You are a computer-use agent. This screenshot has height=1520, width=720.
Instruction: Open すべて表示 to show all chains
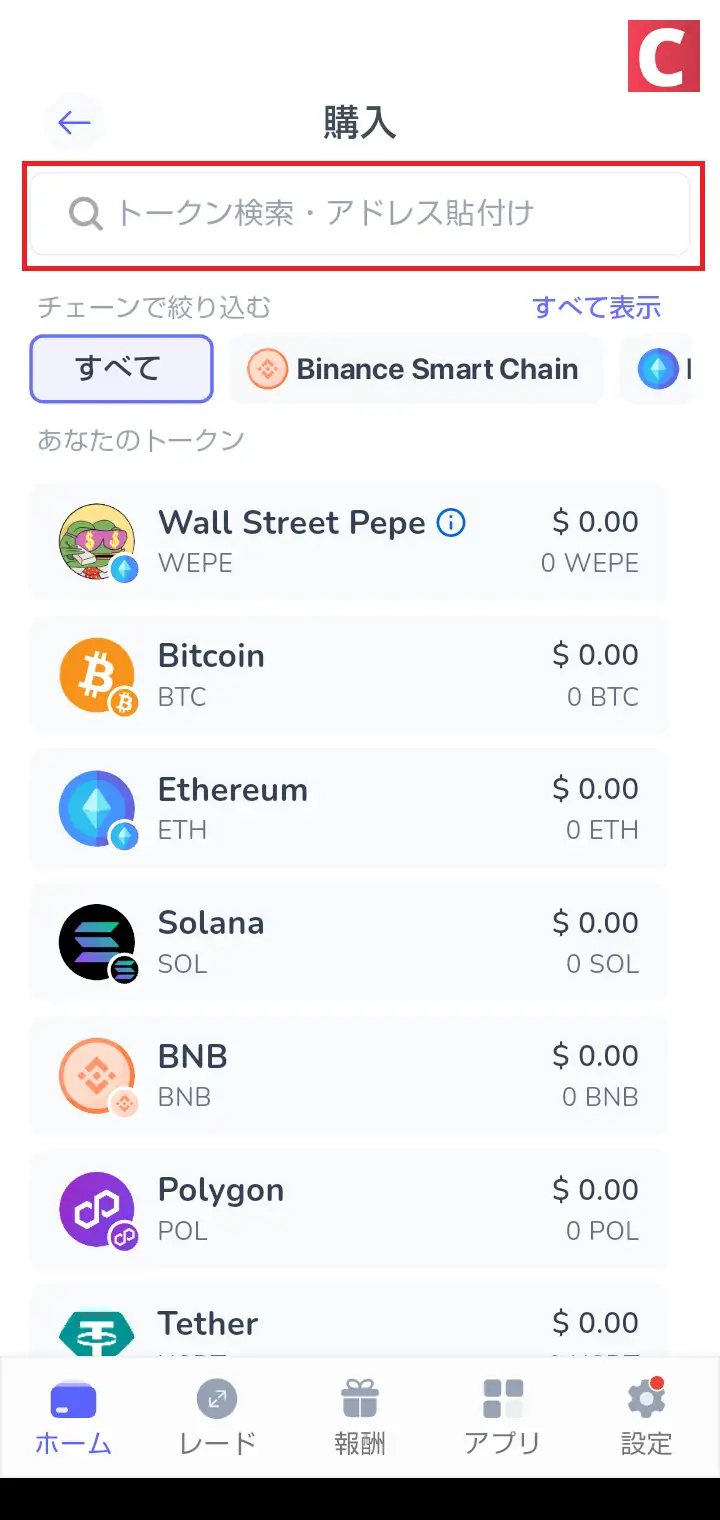coord(596,307)
